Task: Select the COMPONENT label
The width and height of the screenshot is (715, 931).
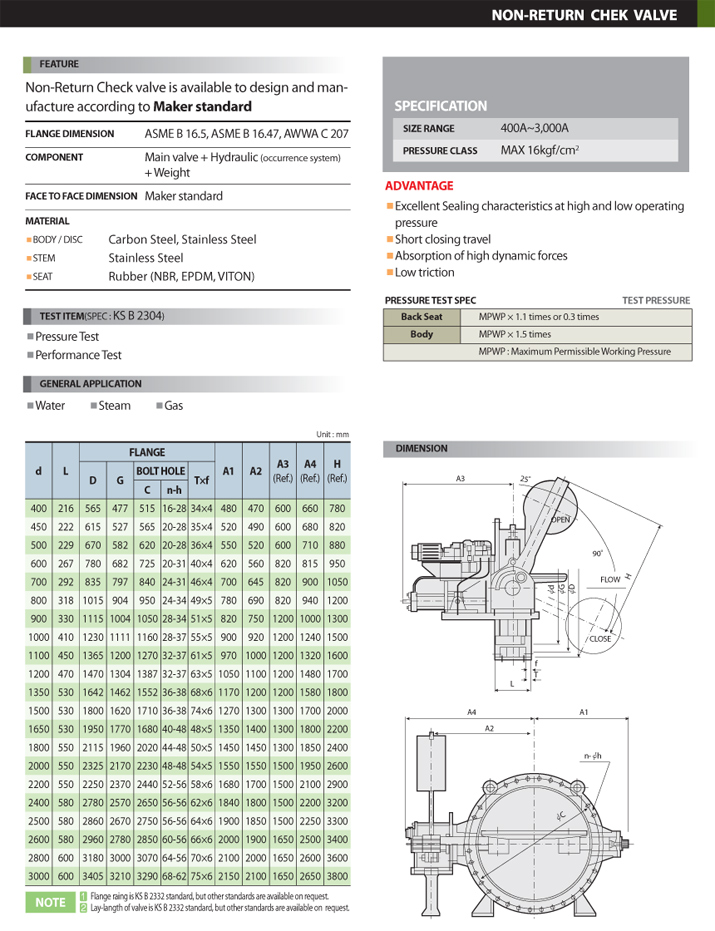Action: (x=54, y=157)
